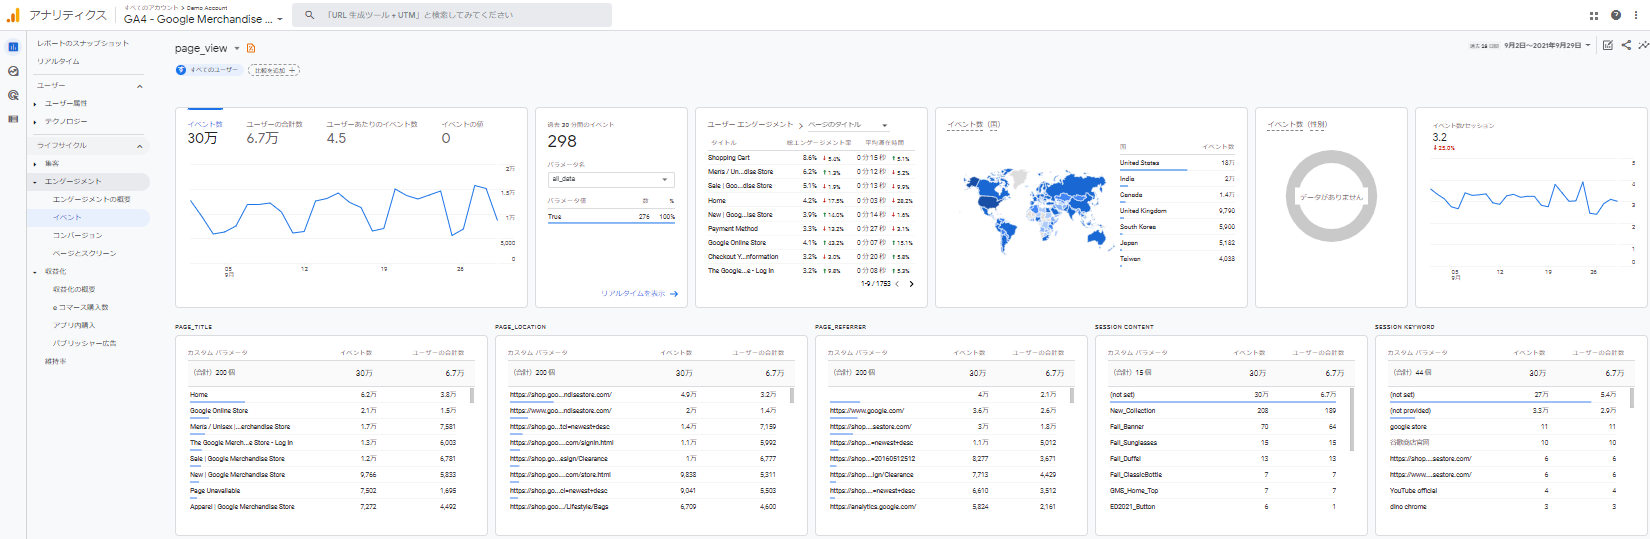Expand 集客 tree item
The image size is (1650, 539).
35,164
